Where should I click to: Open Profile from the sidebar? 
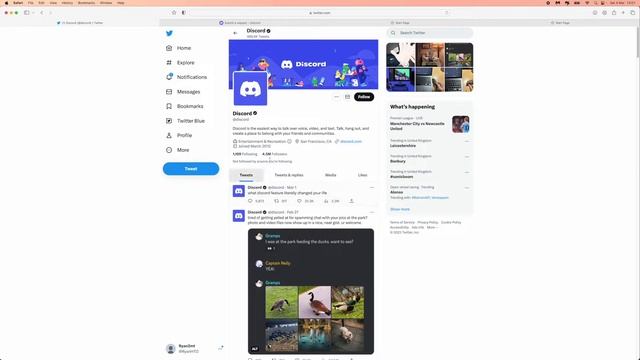coord(179,136)
